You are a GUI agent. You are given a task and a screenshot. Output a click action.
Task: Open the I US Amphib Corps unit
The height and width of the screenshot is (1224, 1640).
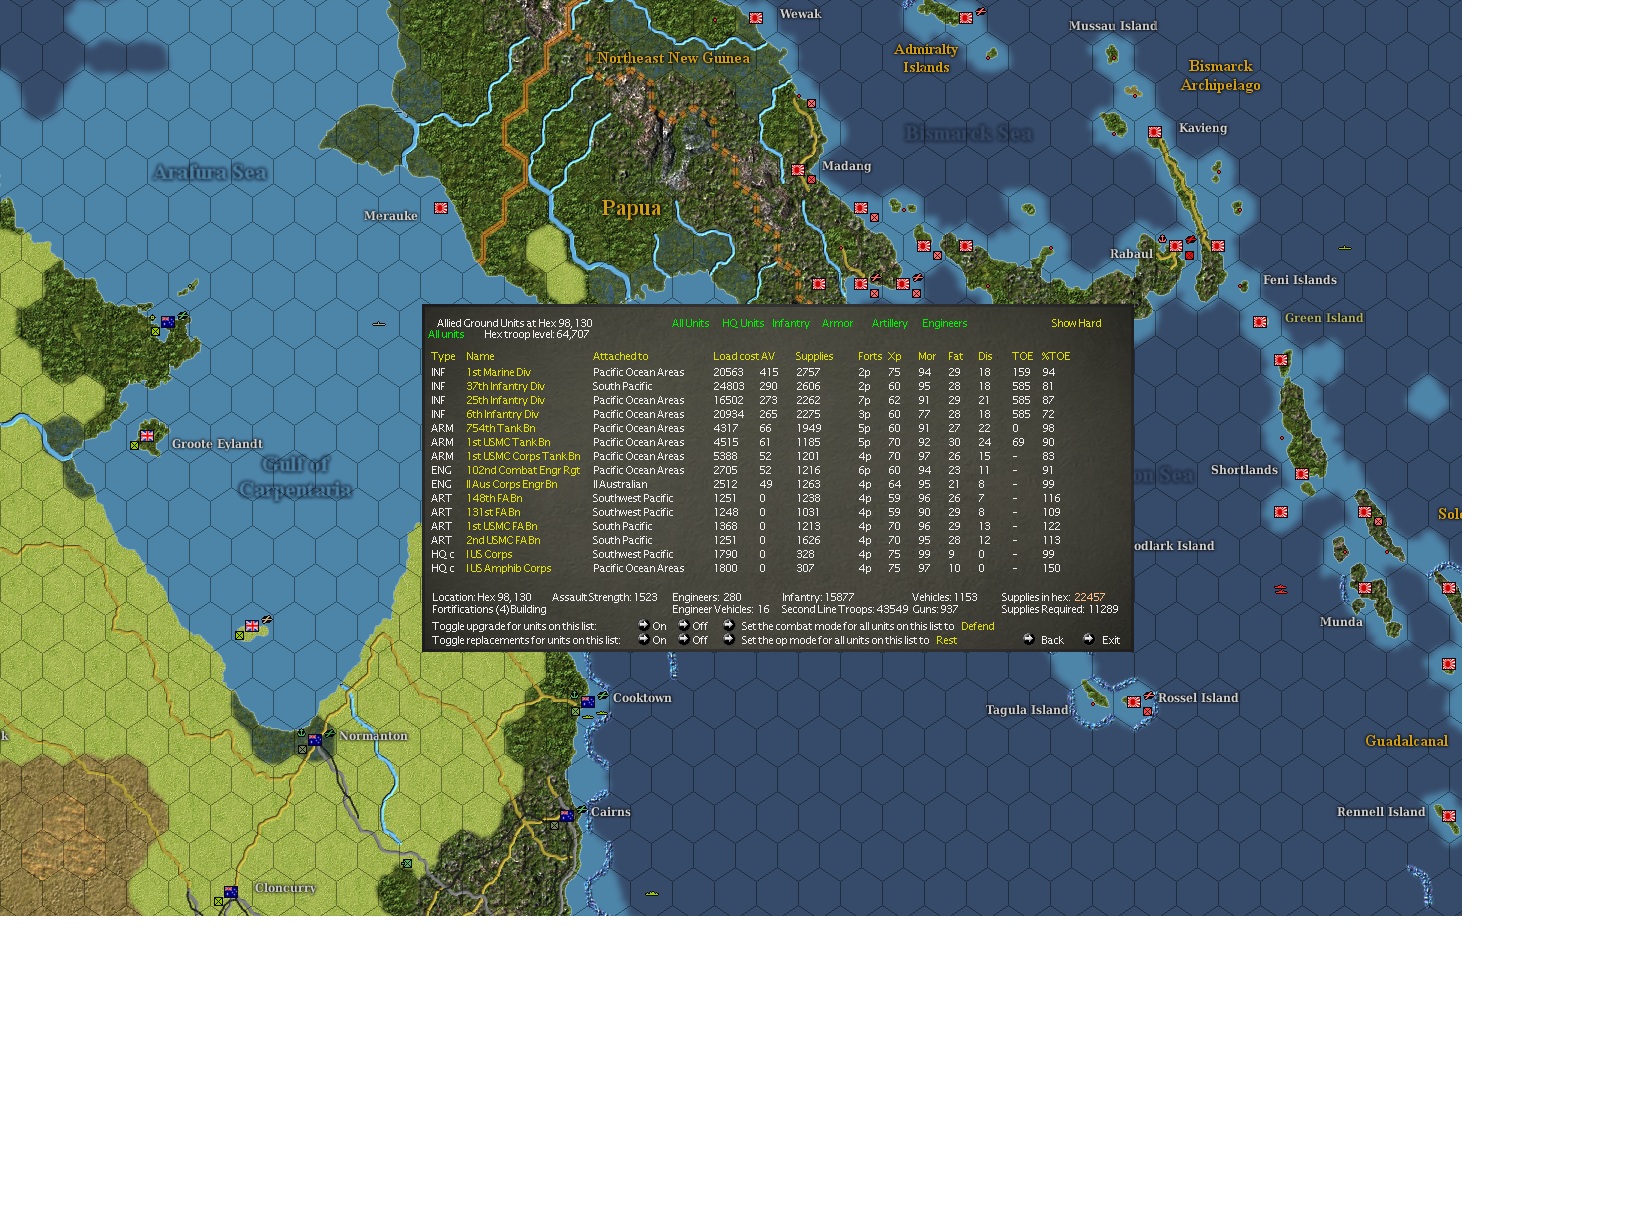508,568
